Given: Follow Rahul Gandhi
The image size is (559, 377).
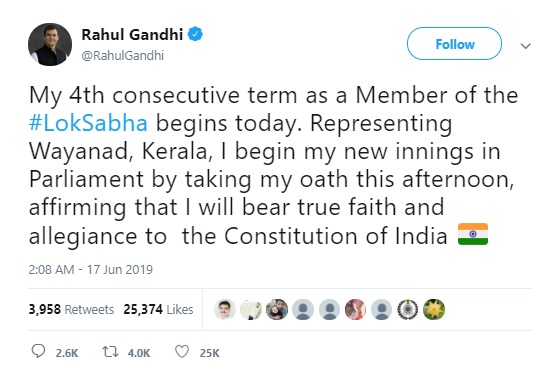Looking at the screenshot, I should point(455,44).
